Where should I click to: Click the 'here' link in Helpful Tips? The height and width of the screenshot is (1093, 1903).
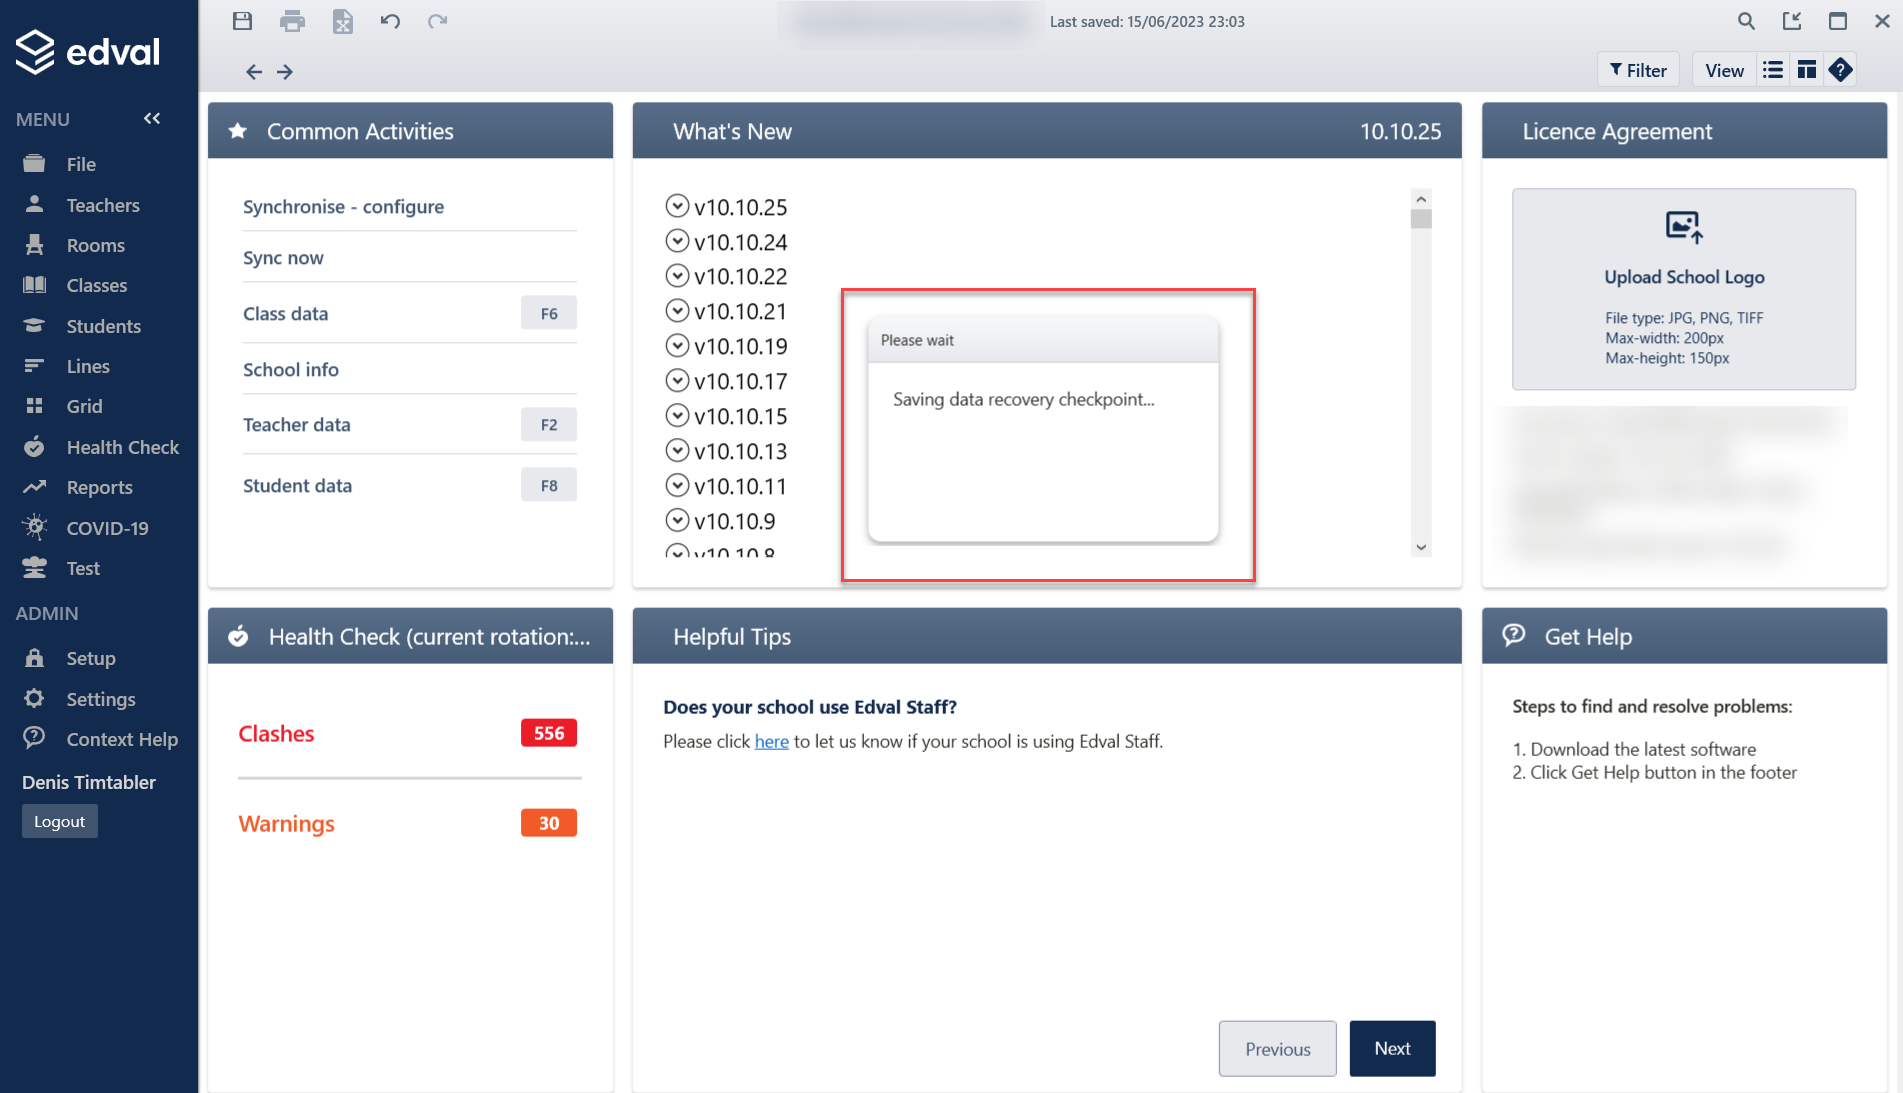pos(771,741)
